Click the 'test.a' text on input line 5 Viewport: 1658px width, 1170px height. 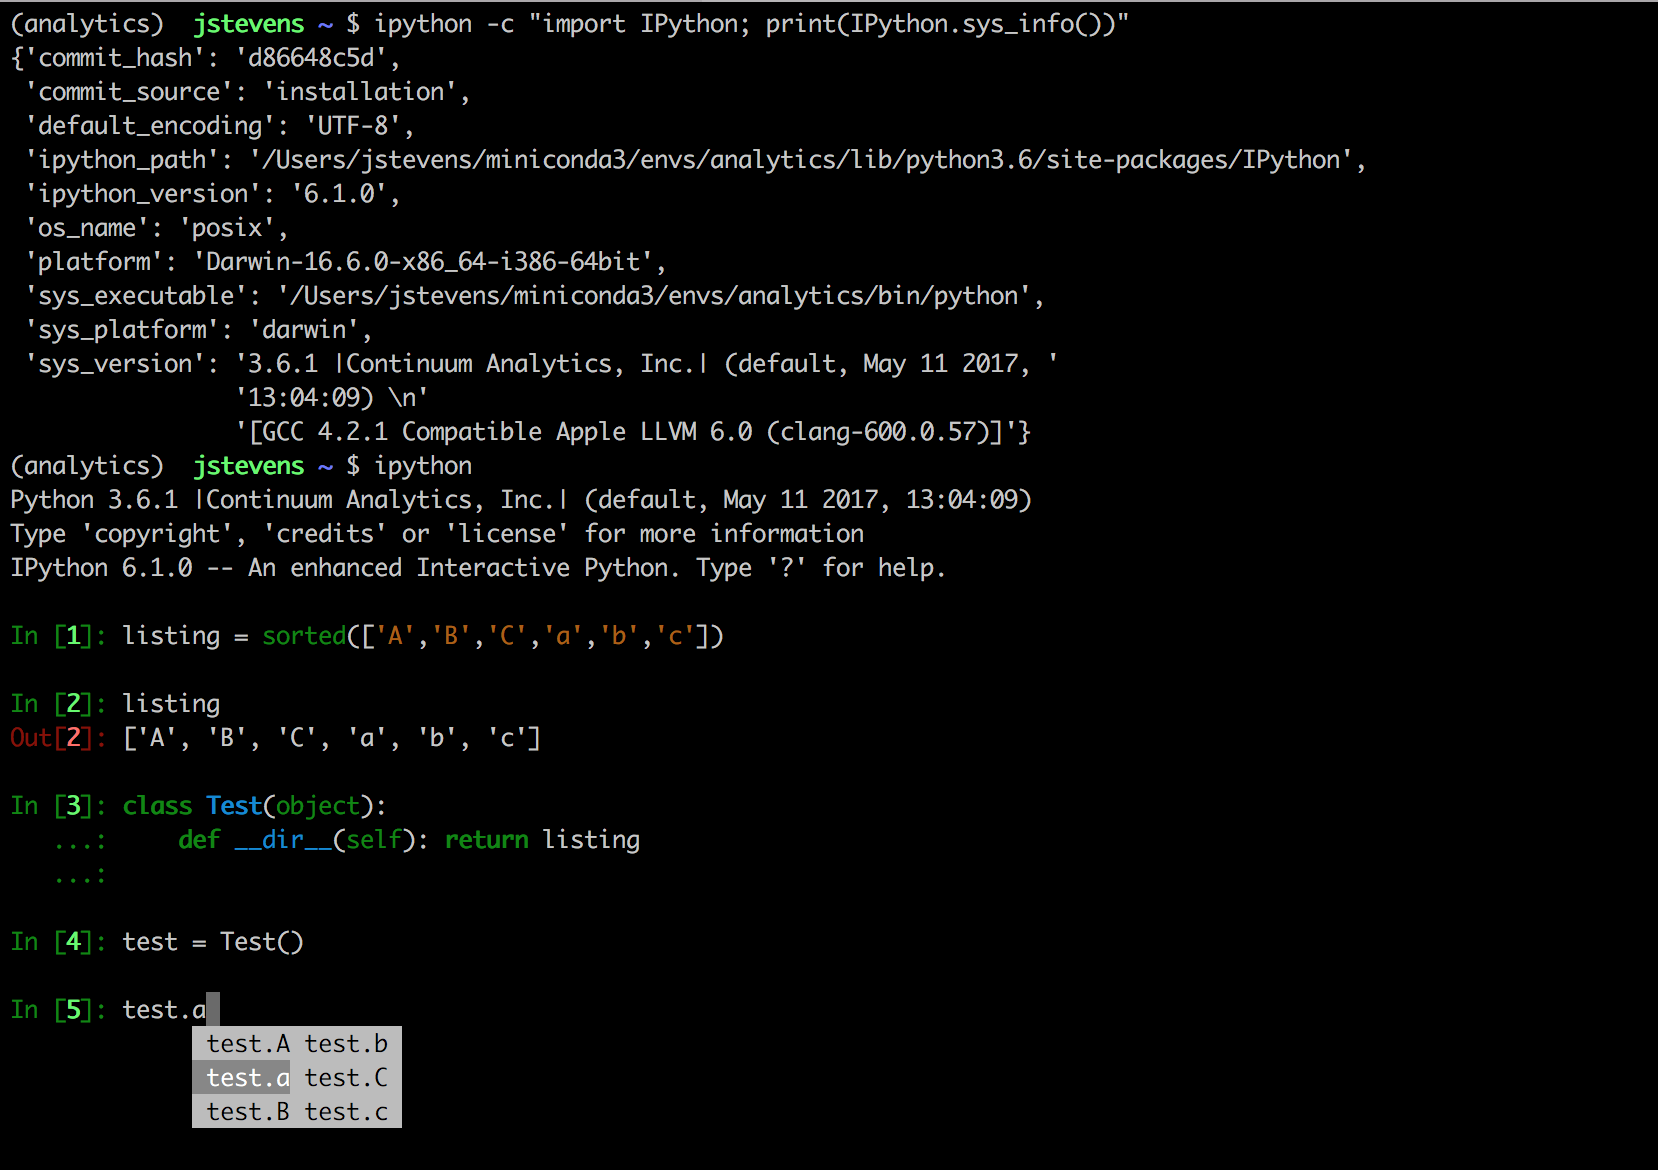(164, 1010)
